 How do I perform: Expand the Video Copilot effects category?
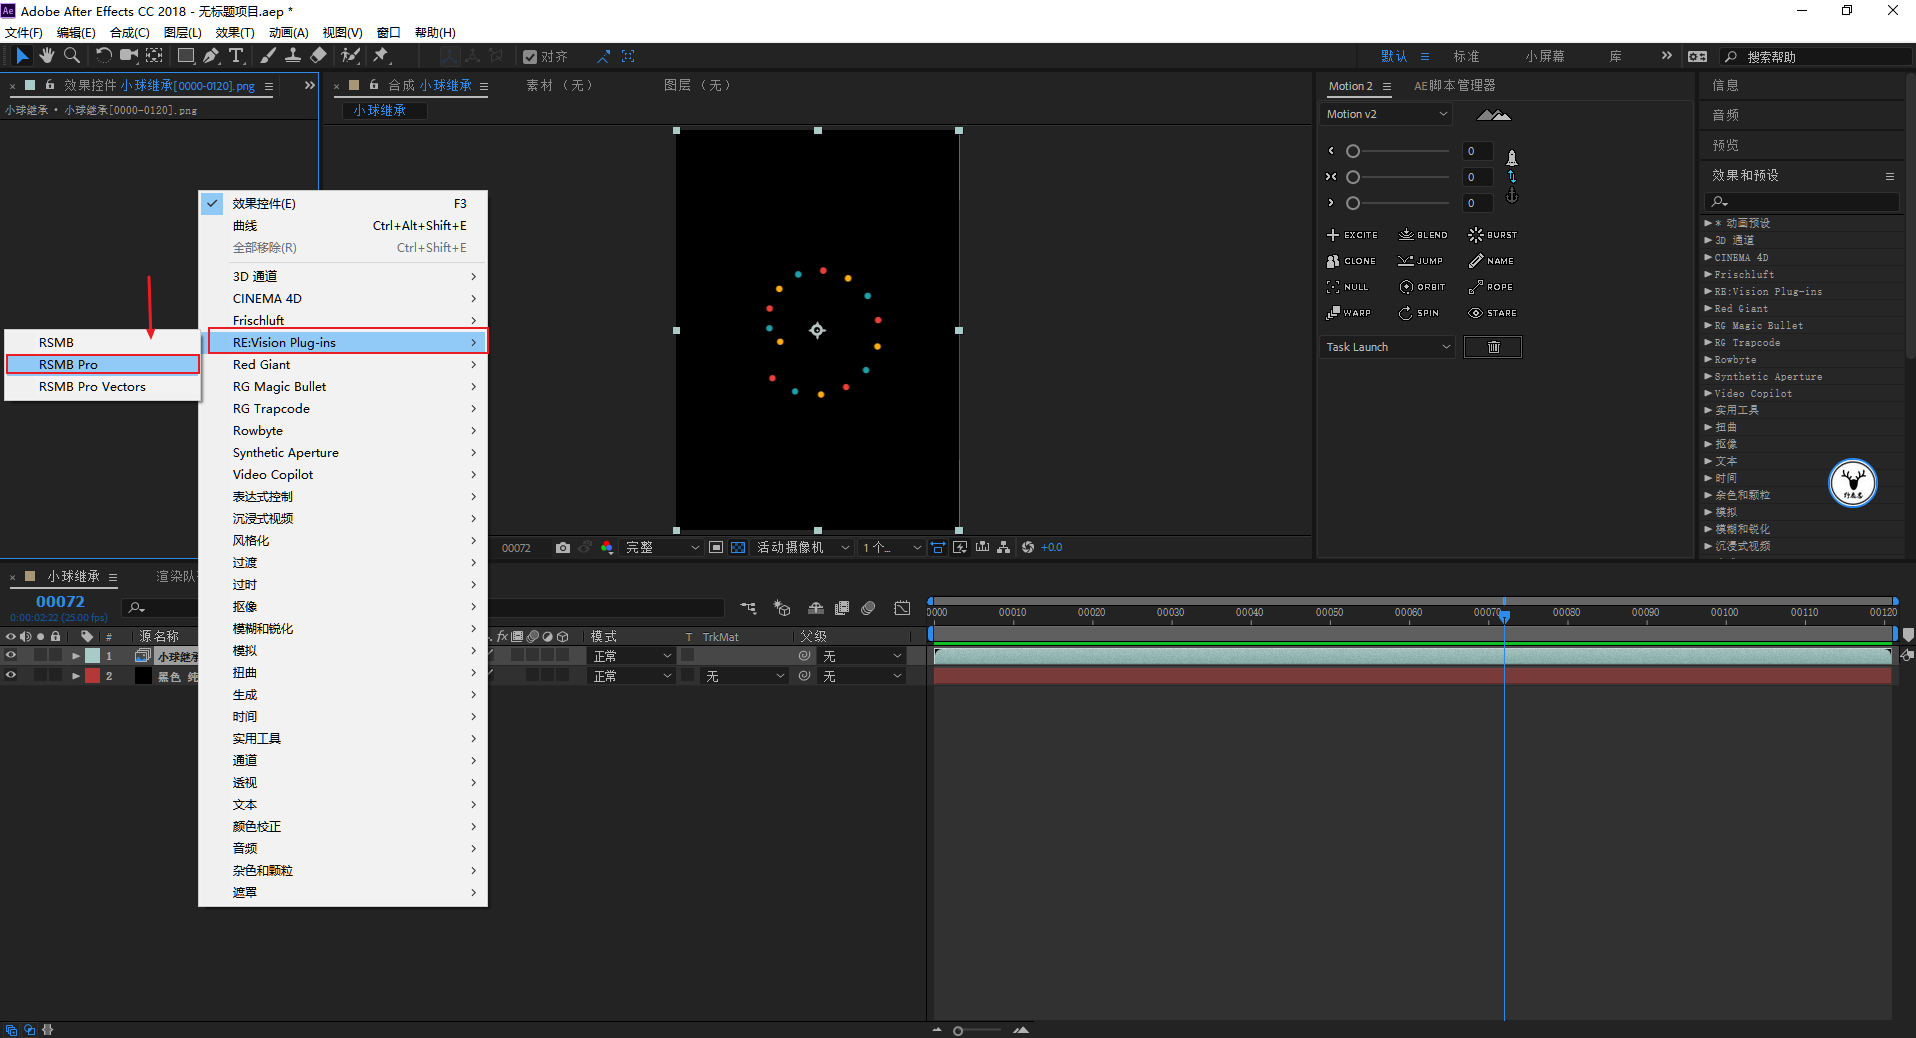[x=1708, y=394]
